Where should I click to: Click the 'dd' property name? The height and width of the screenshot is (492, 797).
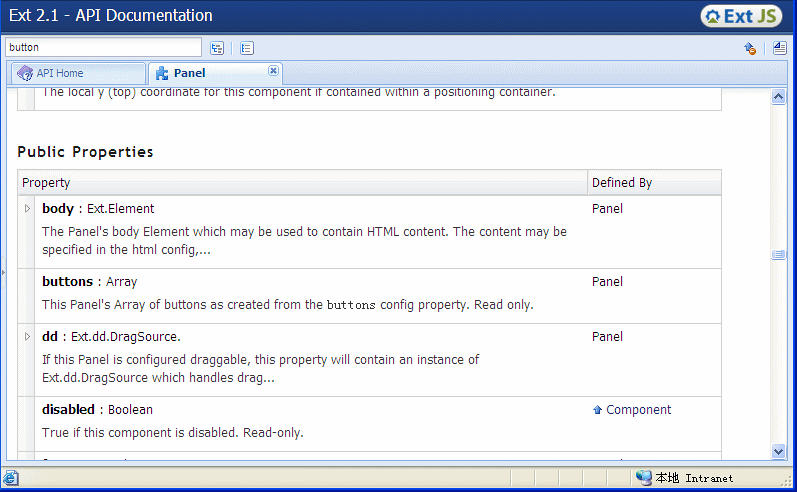50,337
